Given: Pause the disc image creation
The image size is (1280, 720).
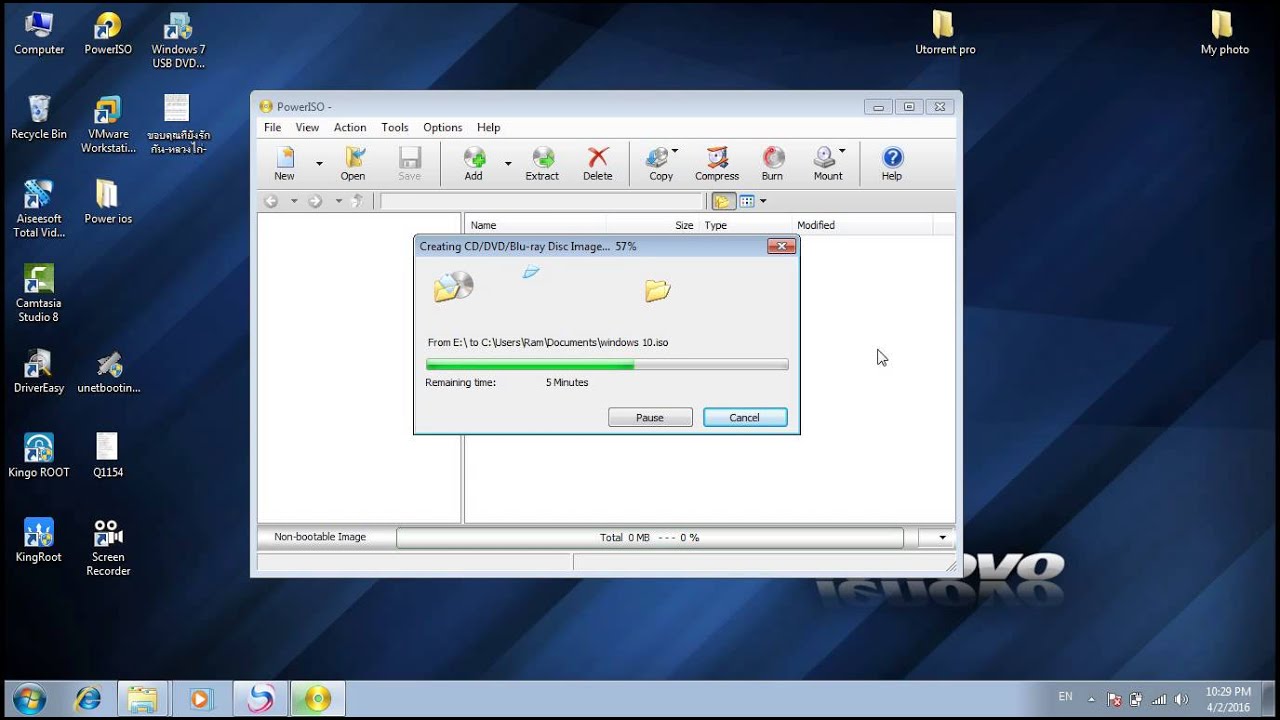Looking at the screenshot, I should [650, 417].
